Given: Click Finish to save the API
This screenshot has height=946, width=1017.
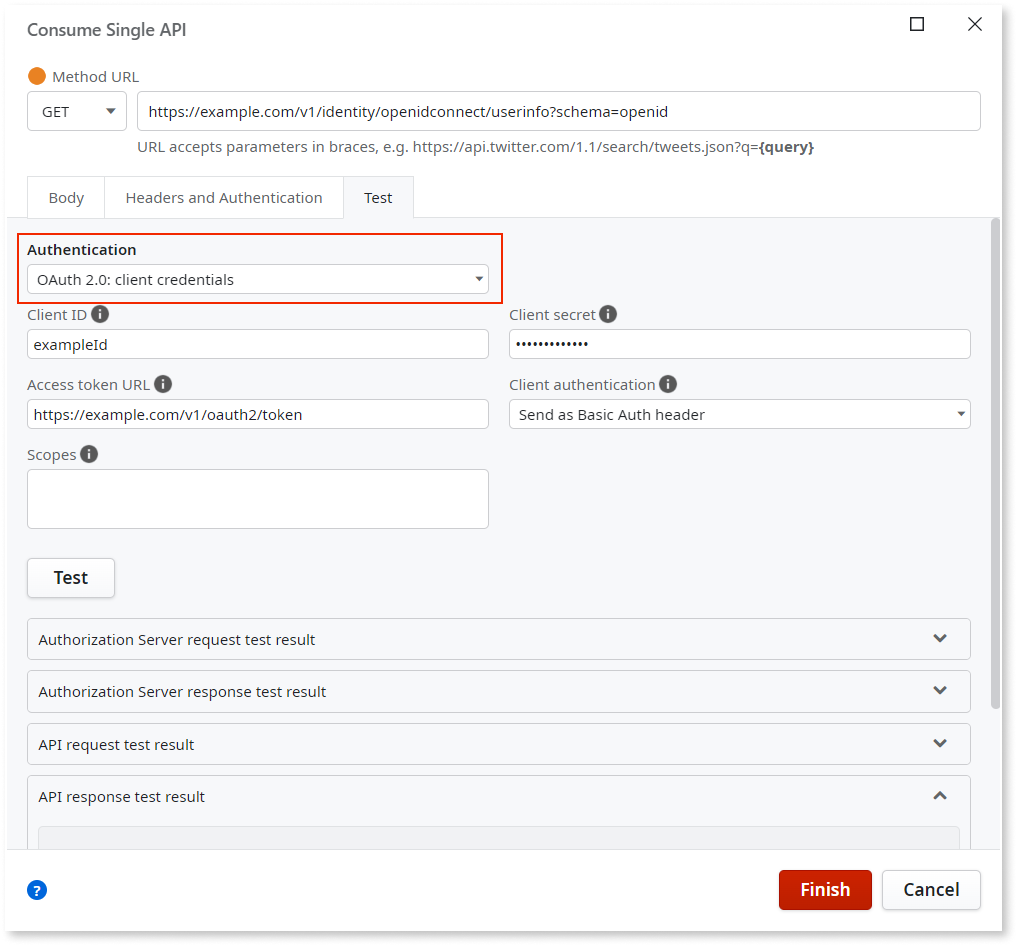Looking at the screenshot, I should (824, 889).
